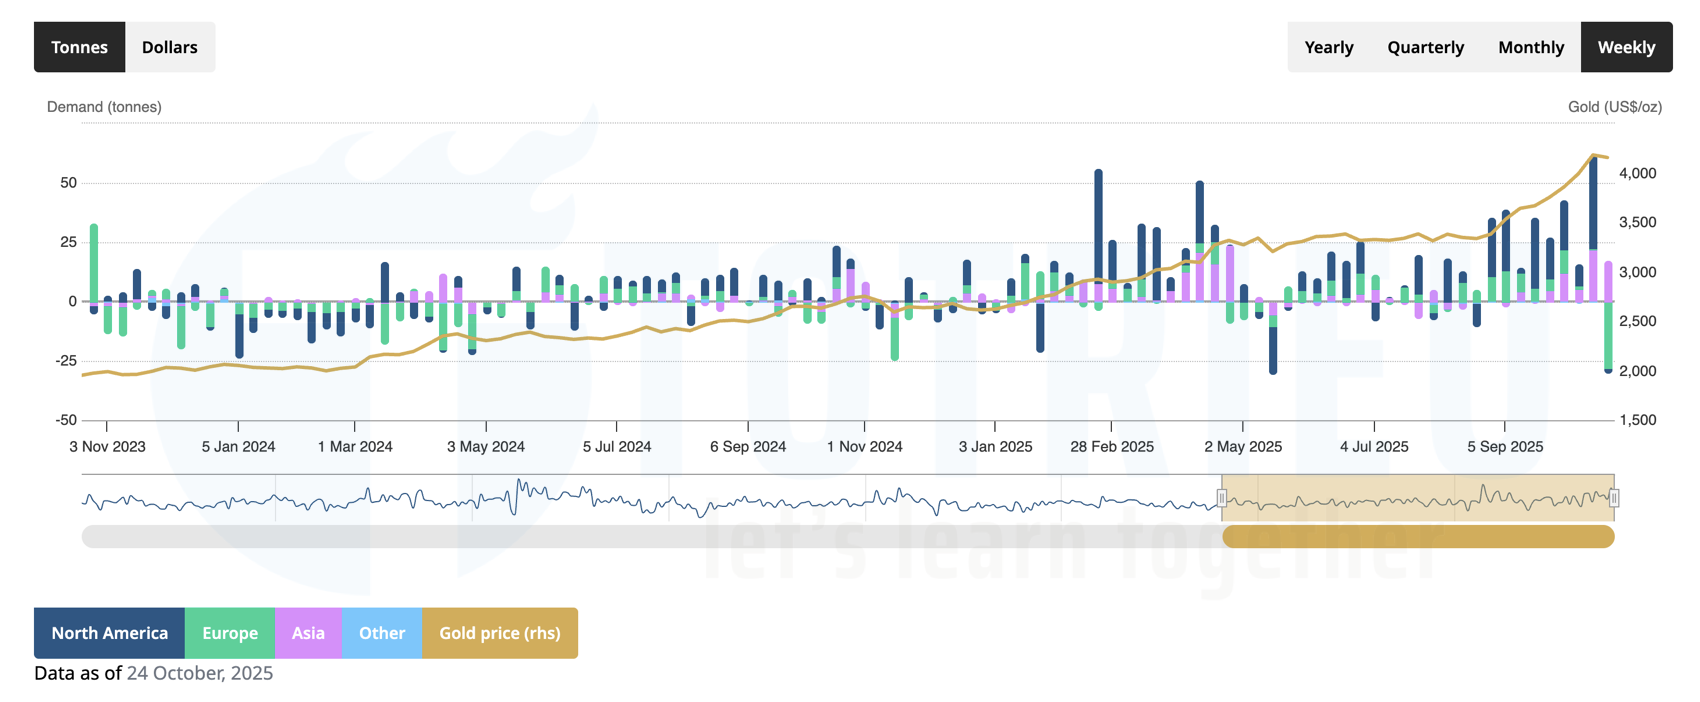Click the 3 Nov 2023 axis label
The image size is (1700, 702).
tap(107, 447)
